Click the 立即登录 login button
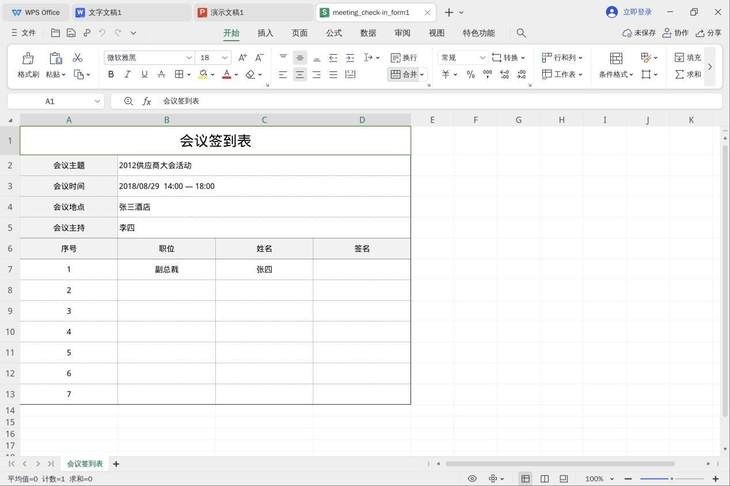Screen dimensions: 730x486 tap(632, 12)
